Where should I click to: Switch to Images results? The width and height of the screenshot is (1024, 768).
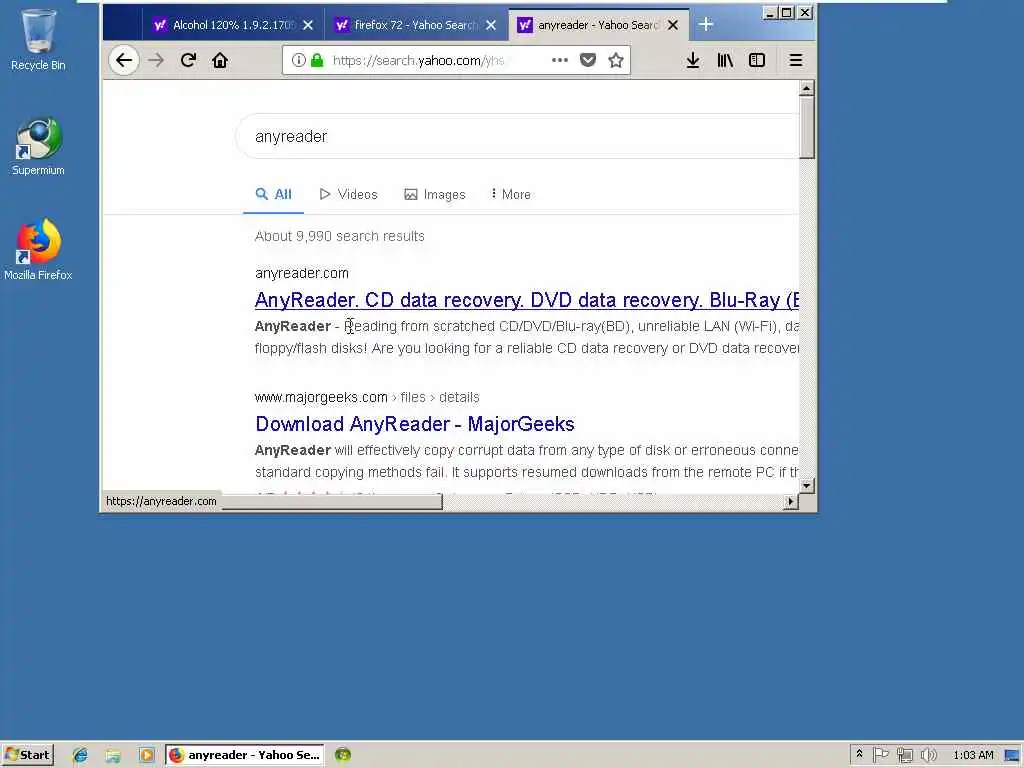(x=435, y=195)
